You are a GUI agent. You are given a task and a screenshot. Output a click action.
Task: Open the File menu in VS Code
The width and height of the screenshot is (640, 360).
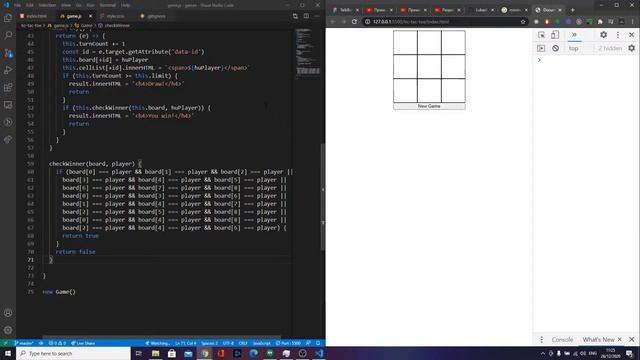click(18, 5)
